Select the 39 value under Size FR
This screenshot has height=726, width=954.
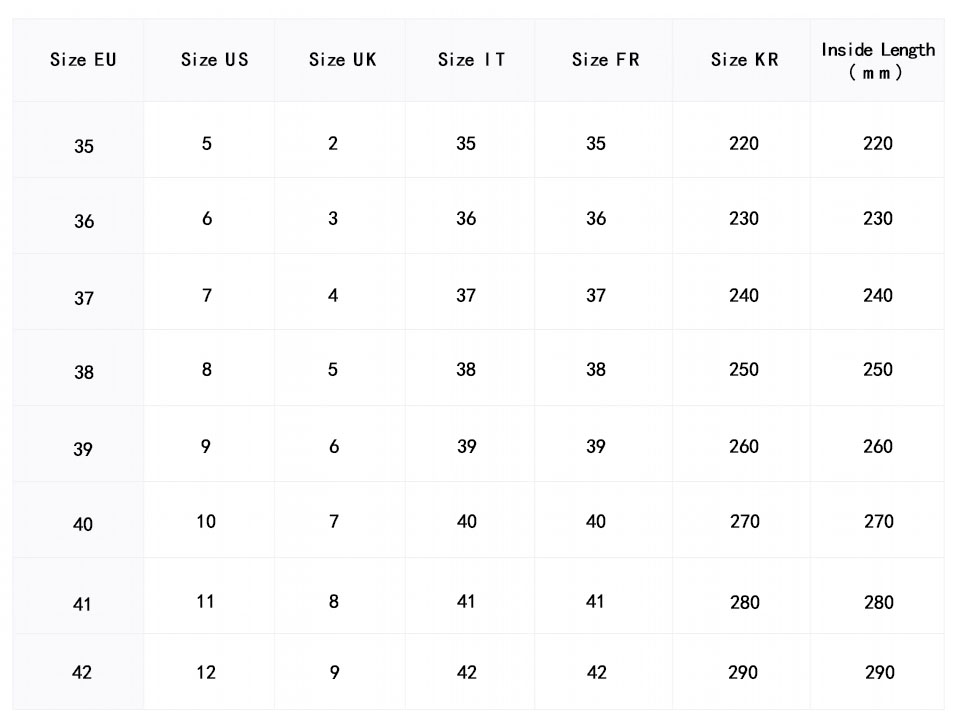(596, 446)
